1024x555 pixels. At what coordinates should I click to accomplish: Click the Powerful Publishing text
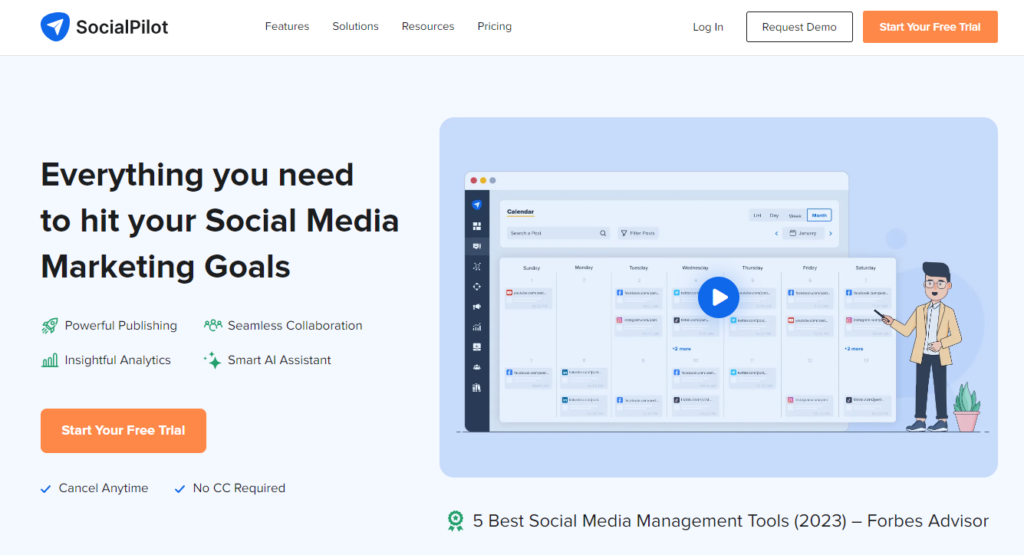click(x=121, y=325)
